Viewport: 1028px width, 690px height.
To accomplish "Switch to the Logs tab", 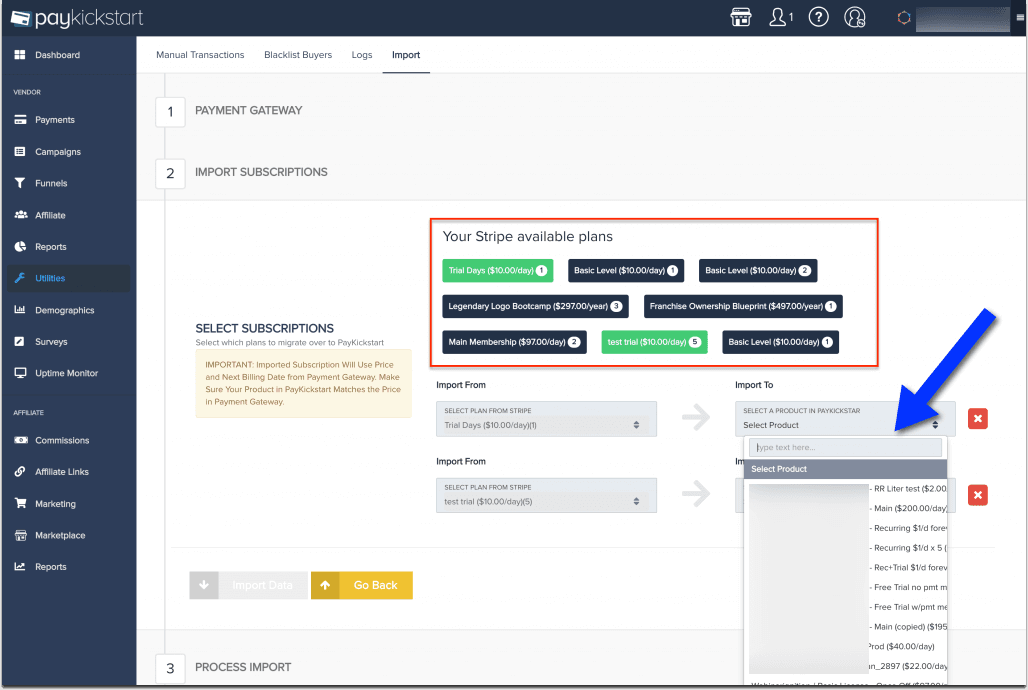I will pyautogui.click(x=361, y=54).
